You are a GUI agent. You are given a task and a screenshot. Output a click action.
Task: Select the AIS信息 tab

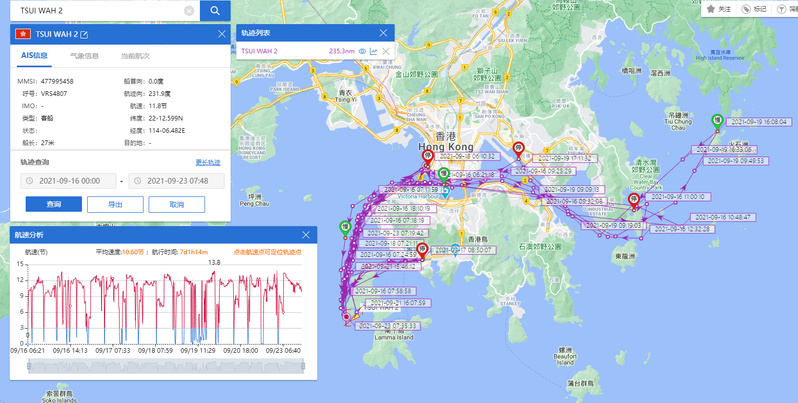34,56
